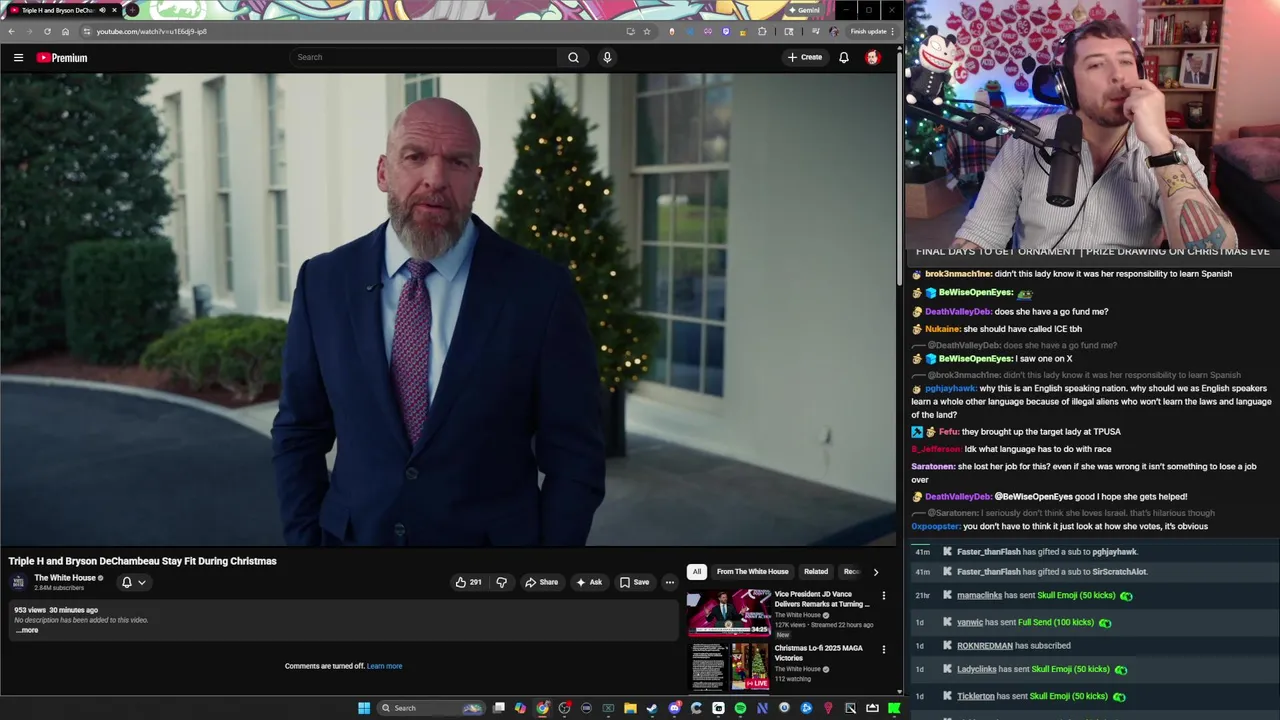This screenshot has height=720, width=1280.
Task: Open more actions ellipsis beside Save
Action: pyautogui.click(x=670, y=582)
